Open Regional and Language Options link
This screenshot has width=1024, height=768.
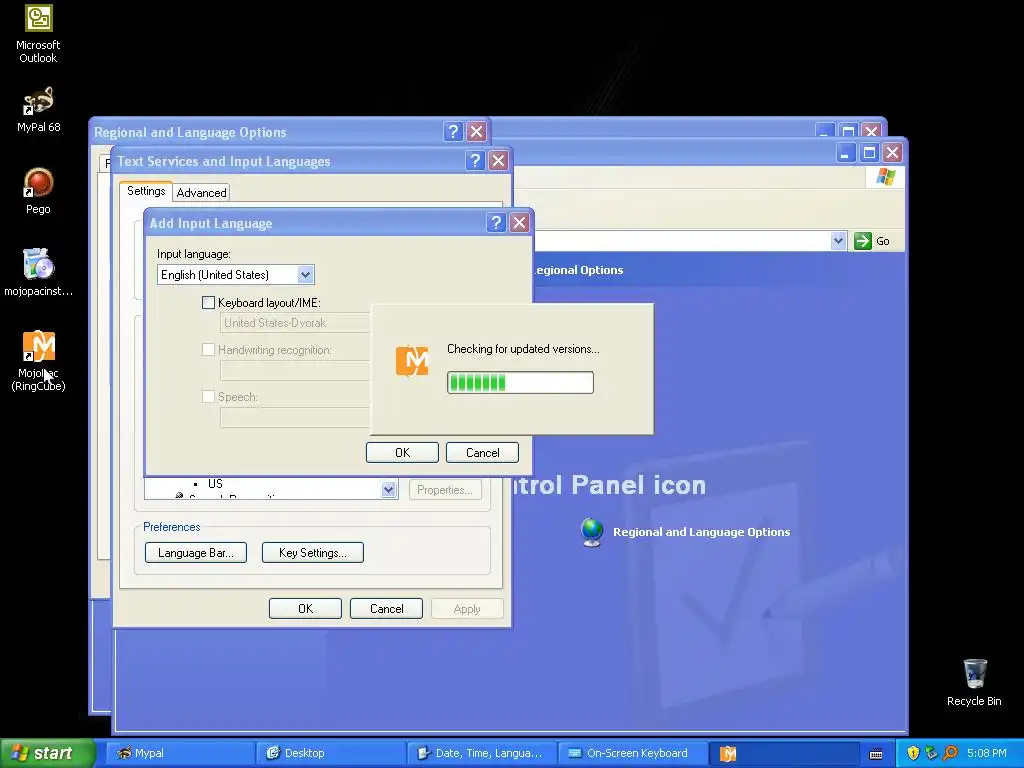(701, 532)
